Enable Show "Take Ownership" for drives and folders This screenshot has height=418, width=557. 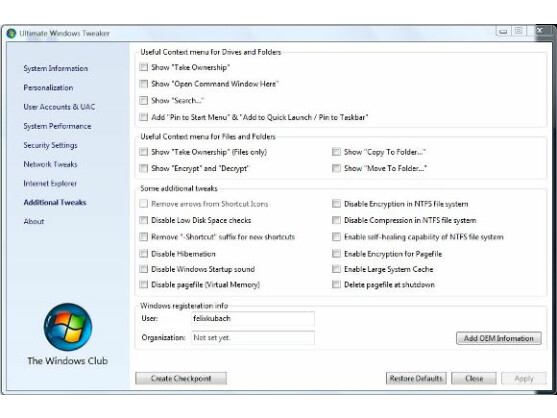[x=144, y=67]
